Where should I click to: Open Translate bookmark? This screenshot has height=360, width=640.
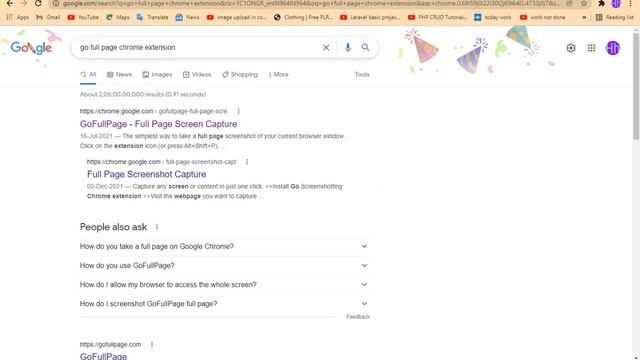153,17
